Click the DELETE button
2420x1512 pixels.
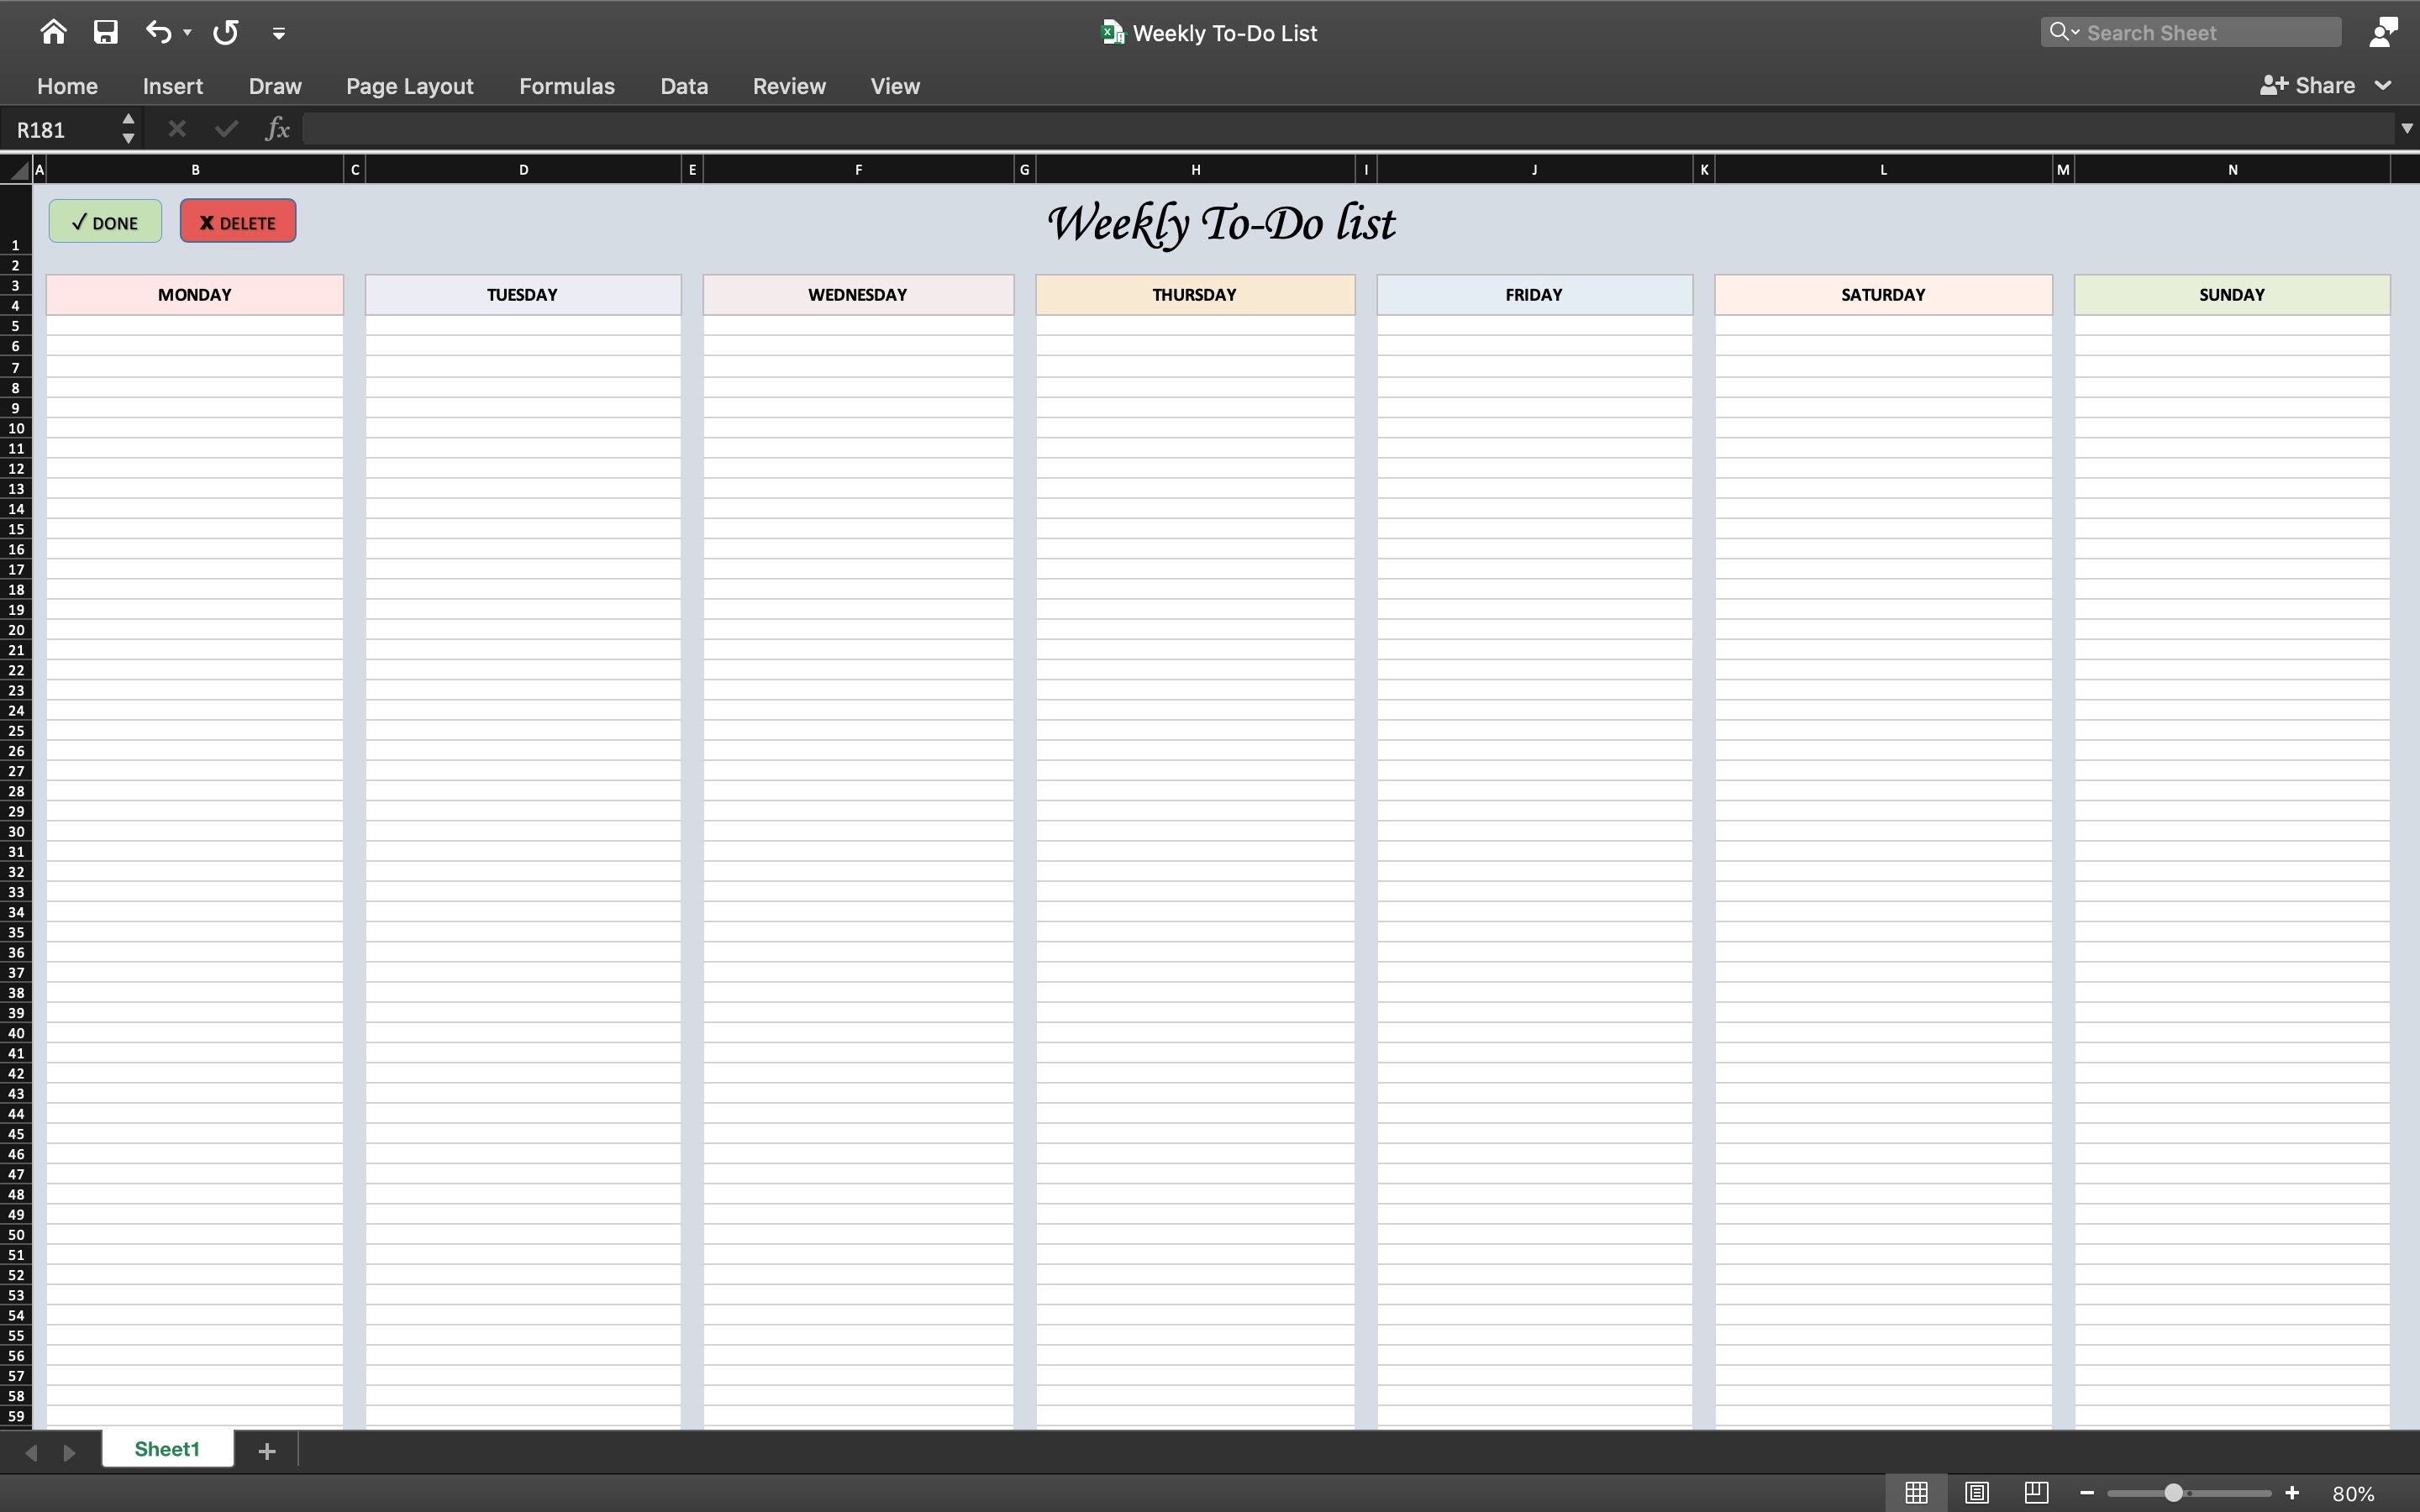pos(238,220)
